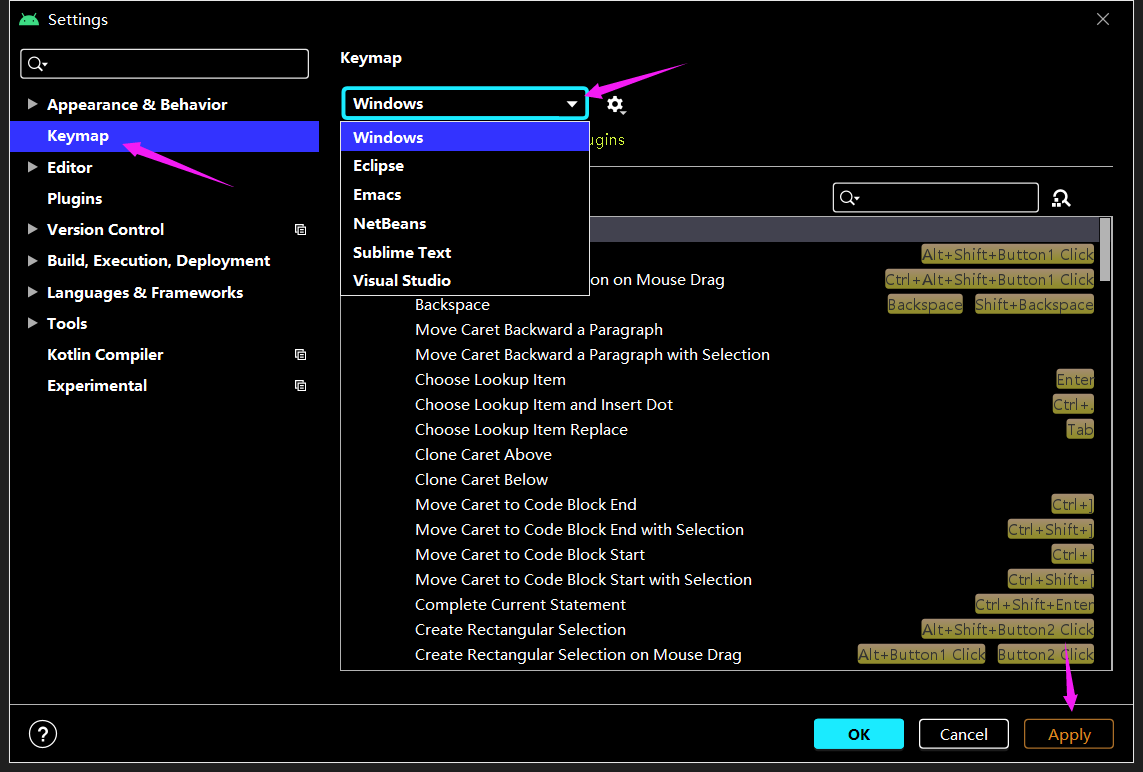Click Ctrl+Alt+Shift+Button1 Click shortcut label

coord(989,280)
